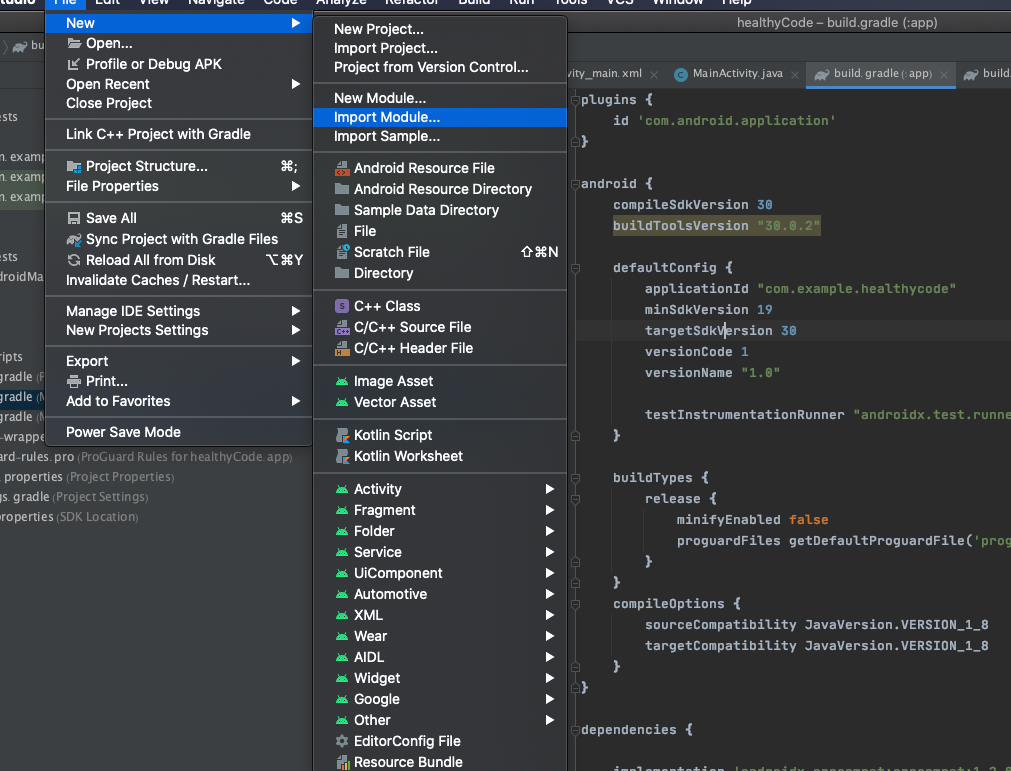The image size is (1011, 771).
Task: Select New Module... menu entry
Action: click(440, 98)
